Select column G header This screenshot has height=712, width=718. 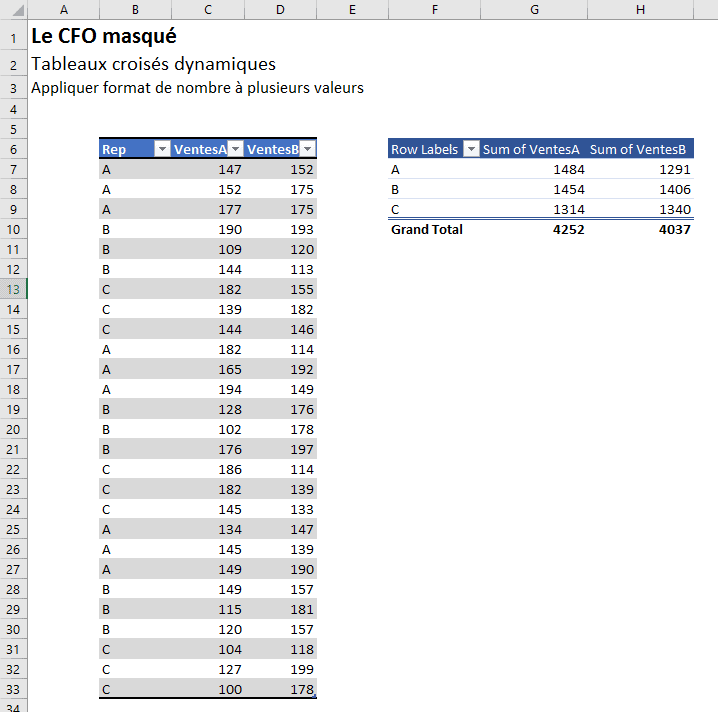pyautogui.click(x=534, y=9)
